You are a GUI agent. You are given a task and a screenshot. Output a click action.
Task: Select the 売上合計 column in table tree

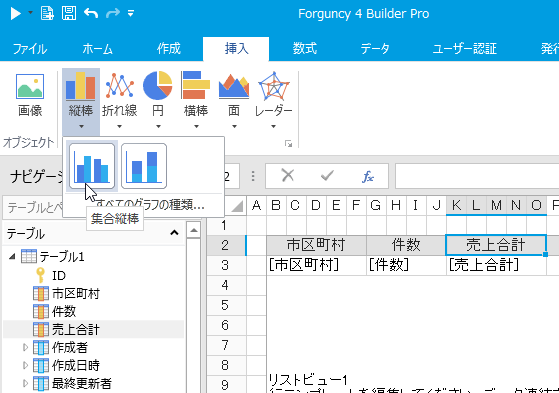76,329
